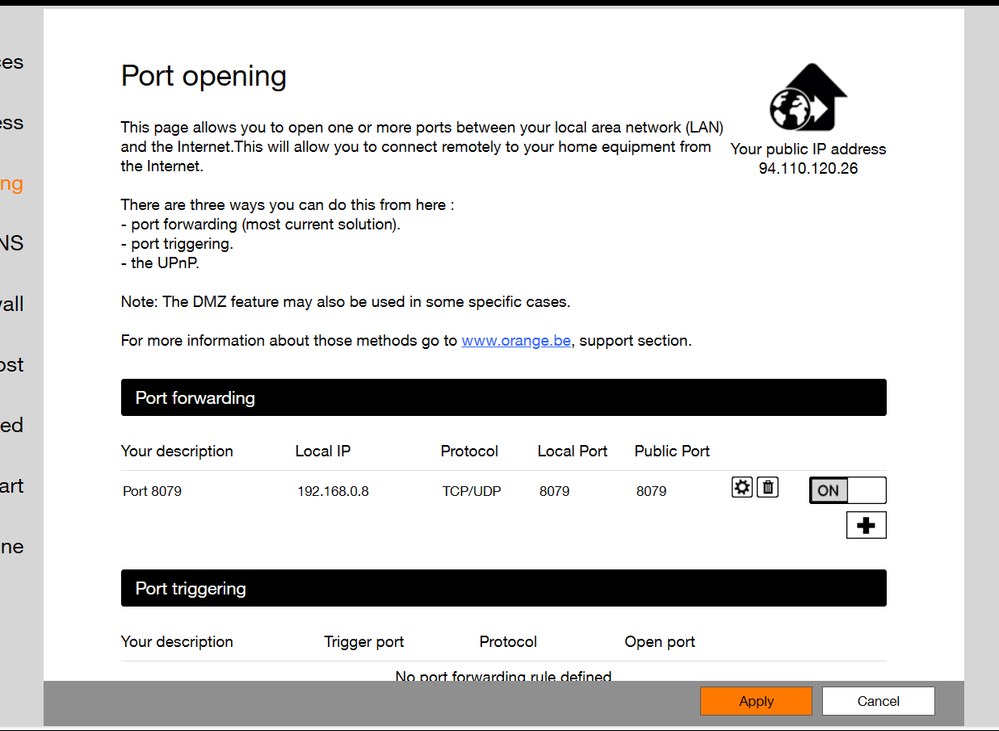Click the TCP/UDP protocol cell
Image resolution: width=999 pixels, height=731 pixels.
pyautogui.click(x=471, y=491)
